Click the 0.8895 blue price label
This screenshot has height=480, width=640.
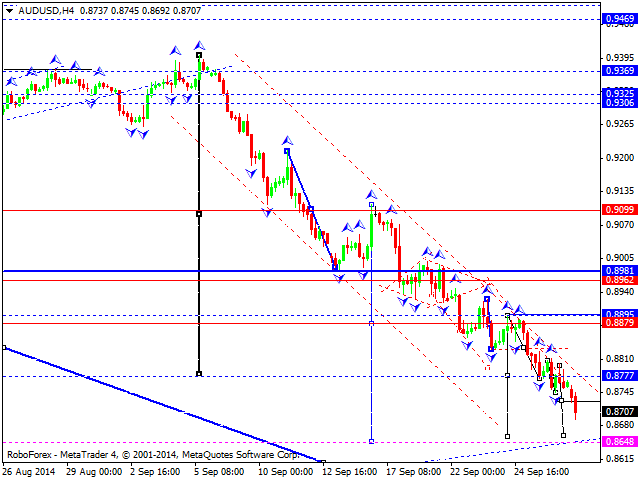coord(620,314)
